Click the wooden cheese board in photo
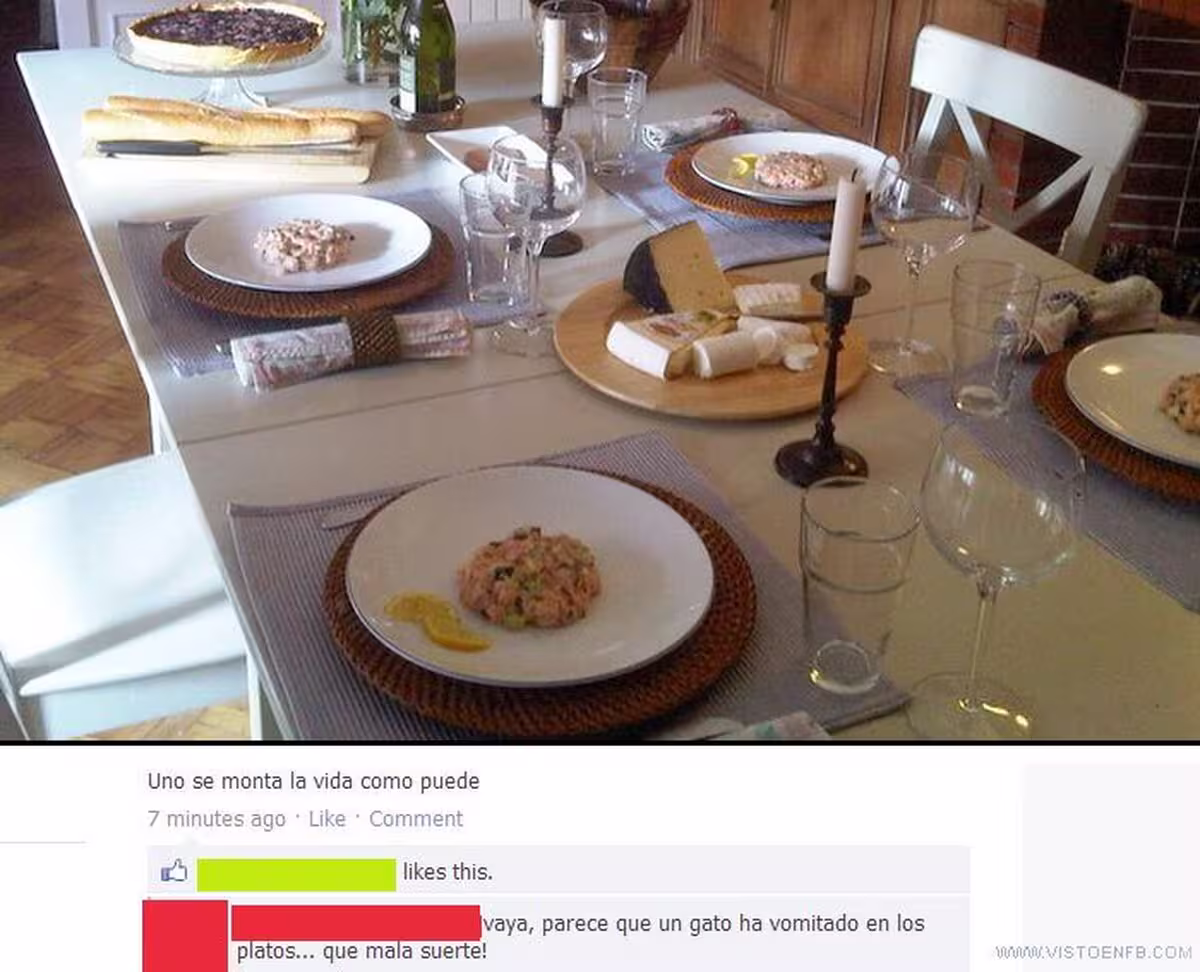This screenshot has height=972, width=1200. click(x=711, y=346)
